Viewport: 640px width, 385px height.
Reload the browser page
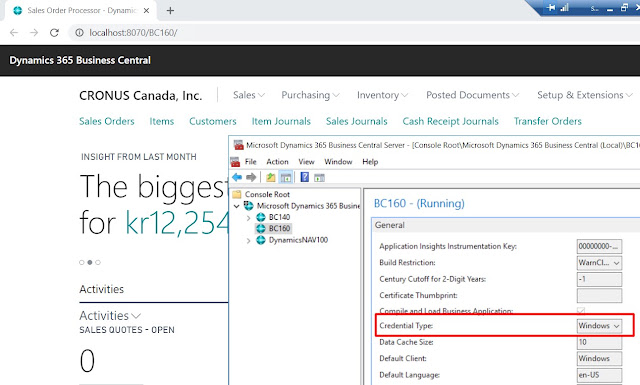coord(54,33)
